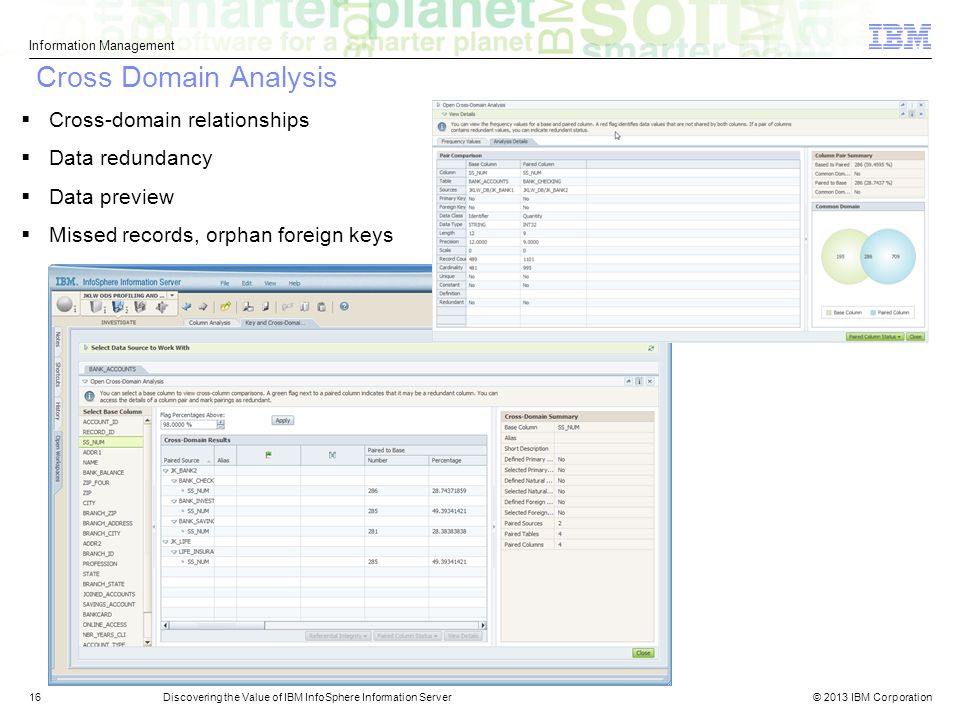The height and width of the screenshot is (720, 960).
Task: Collapse the BANK_SAVIN table node
Action: click(174, 522)
